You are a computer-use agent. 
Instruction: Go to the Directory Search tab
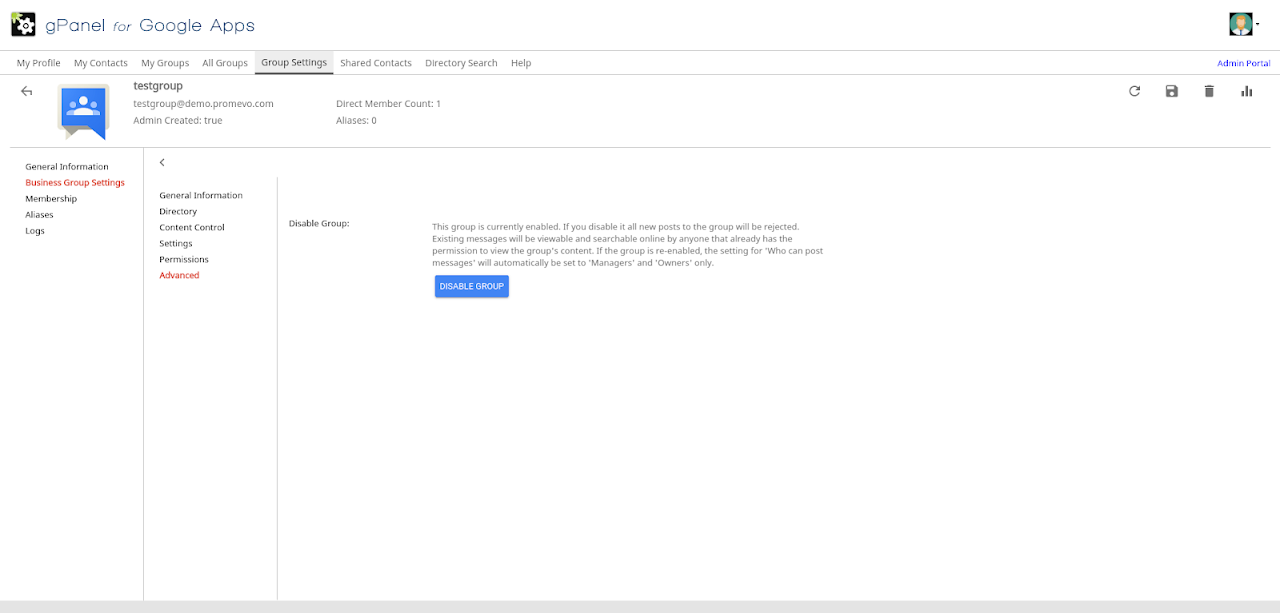461,63
